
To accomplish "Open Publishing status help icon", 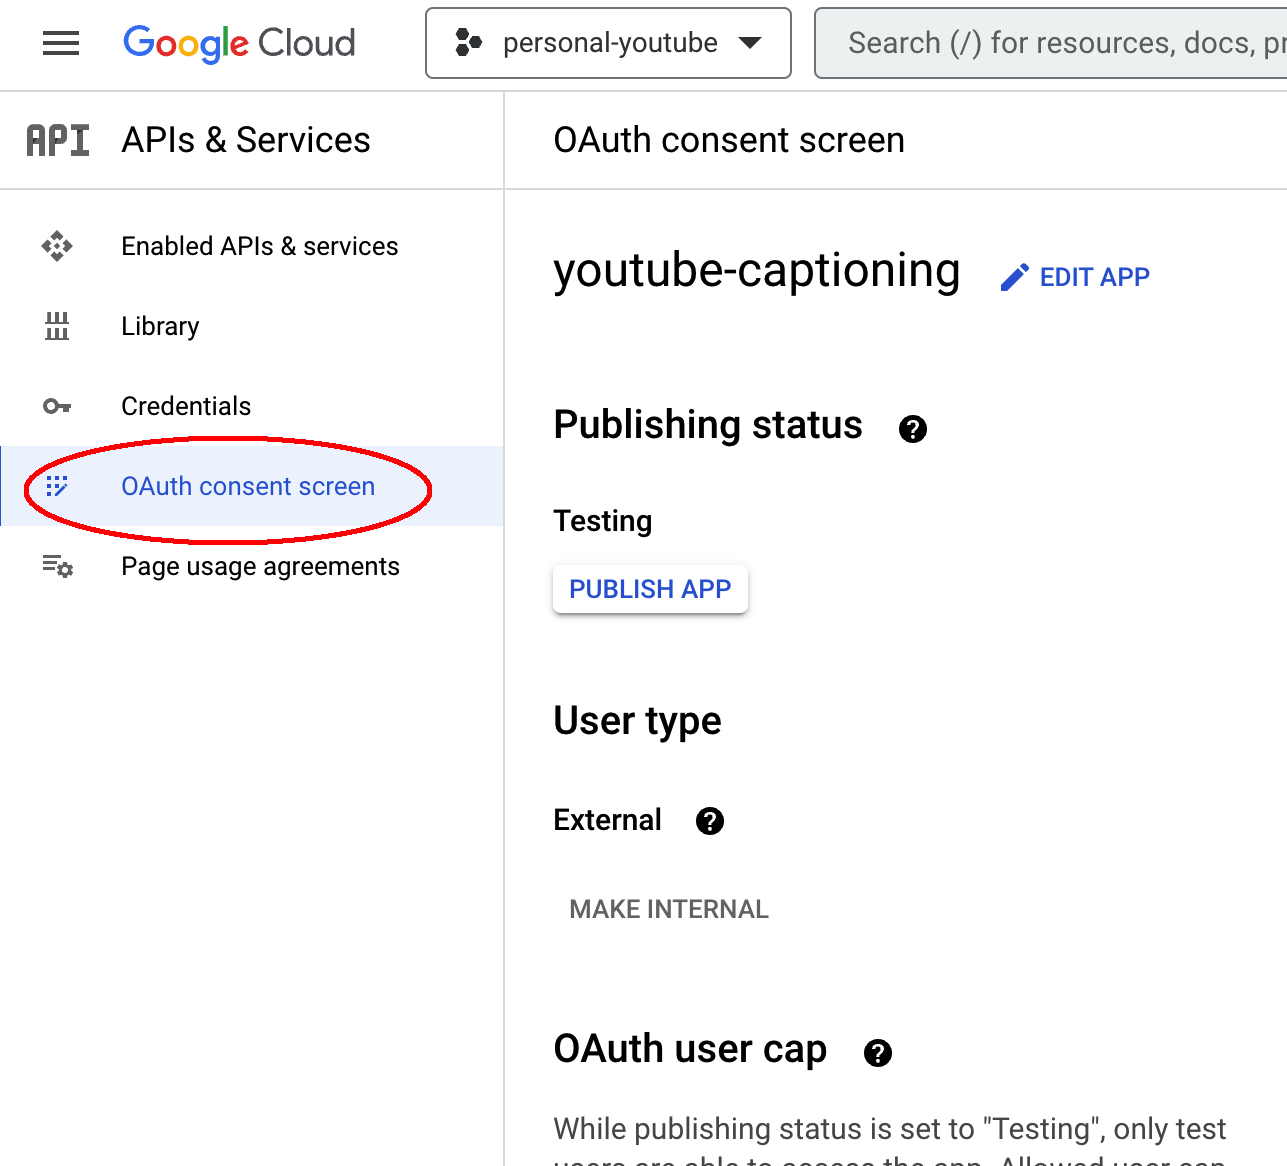I will click(x=913, y=429).
